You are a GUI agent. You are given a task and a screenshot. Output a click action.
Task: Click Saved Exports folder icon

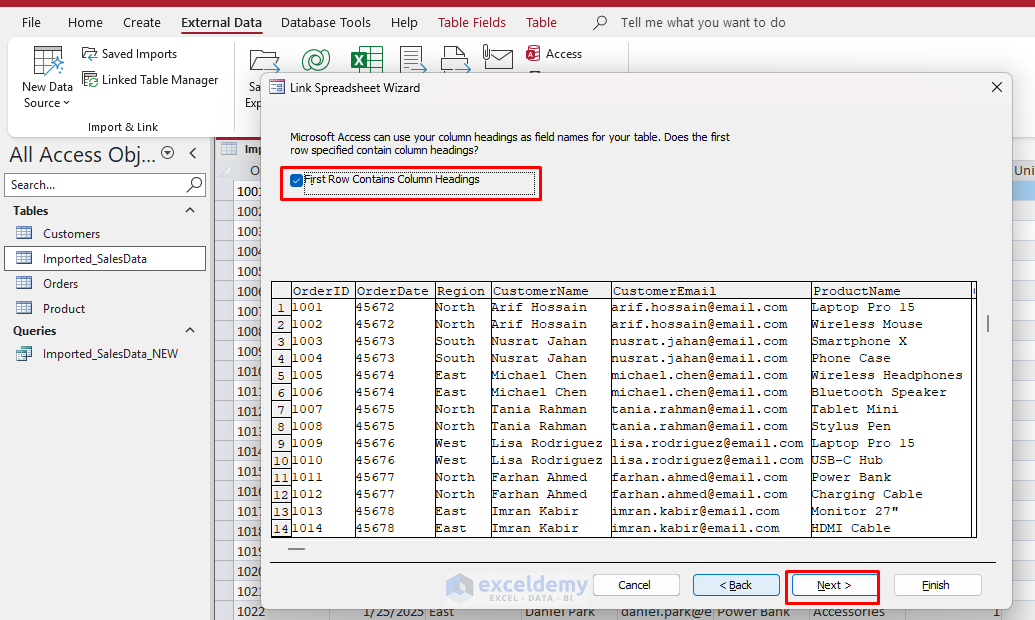(x=263, y=59)
